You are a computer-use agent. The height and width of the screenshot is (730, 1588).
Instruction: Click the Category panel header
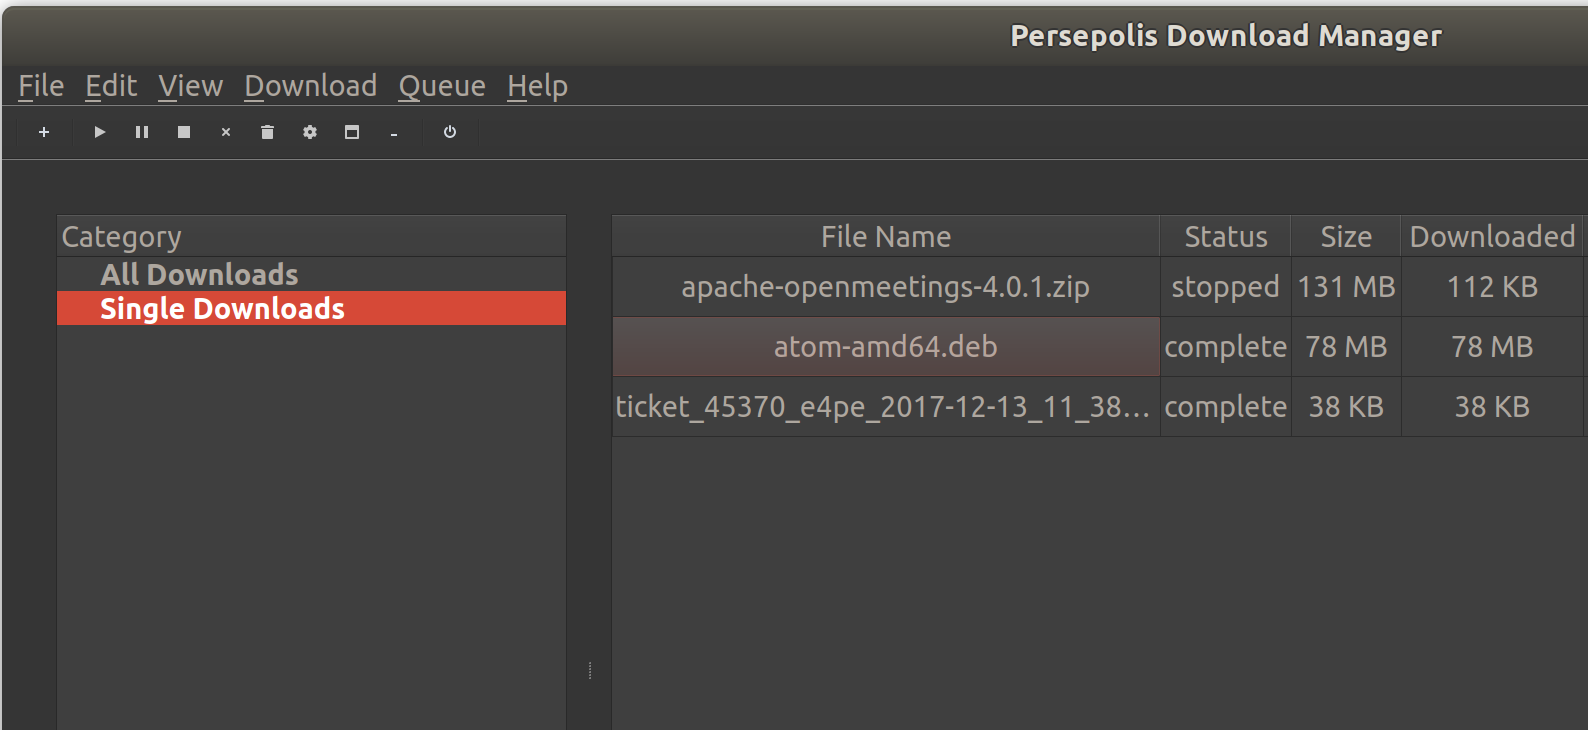tap(311, 236)
